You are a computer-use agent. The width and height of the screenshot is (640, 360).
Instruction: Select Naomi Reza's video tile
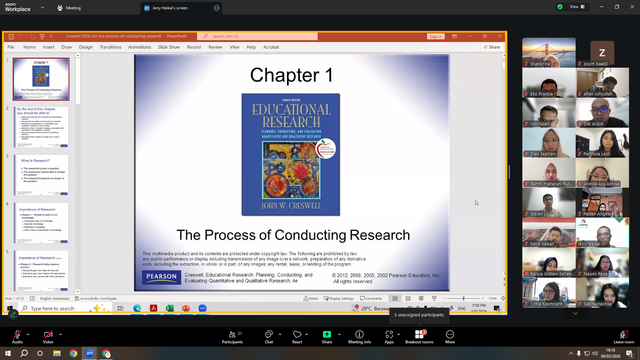[x=602, y=262]
